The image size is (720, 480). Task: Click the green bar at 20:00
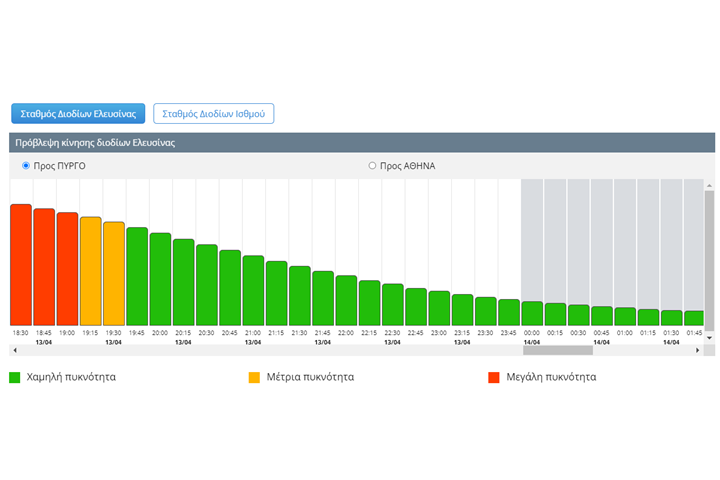point(160,279)
